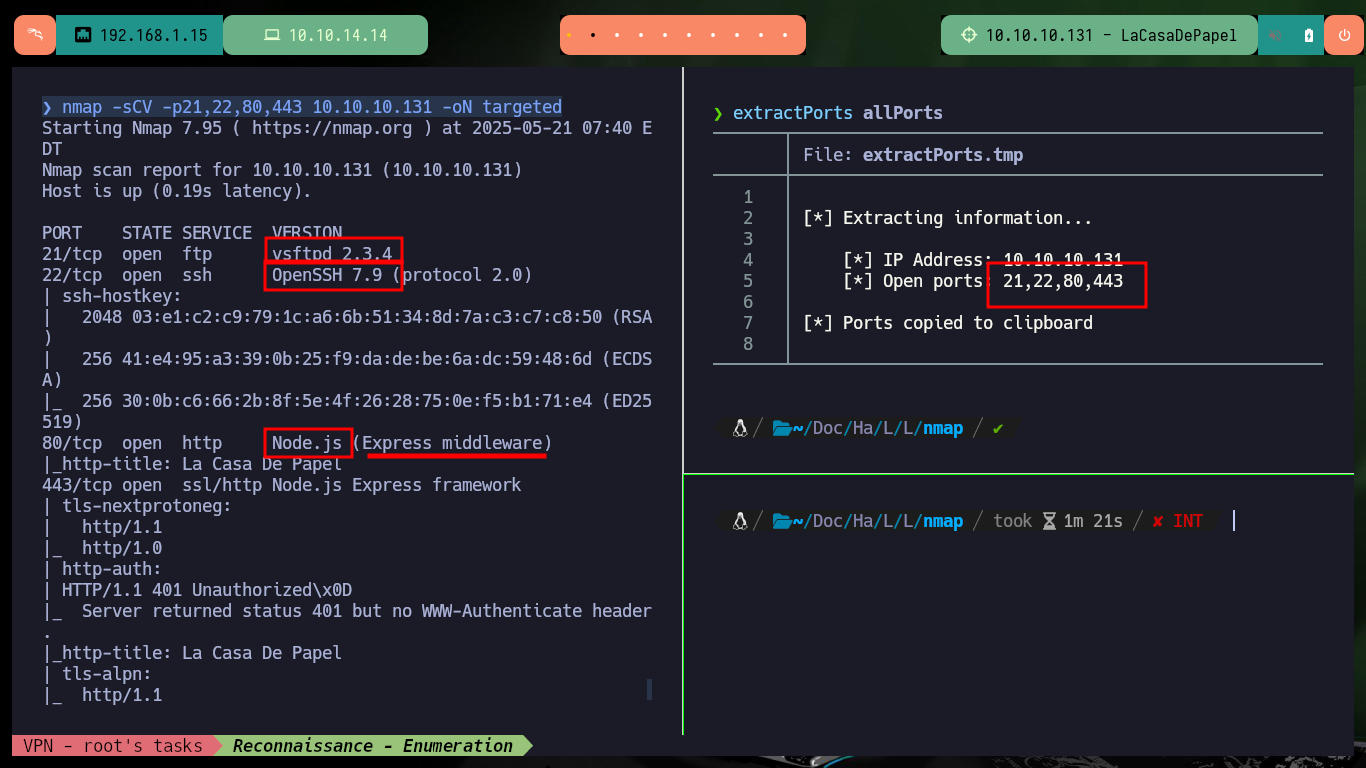Click the muted volume speaker icon
Viewport: 1366px width, 768px height.
pyautogui.click(x=1276, y=36)
